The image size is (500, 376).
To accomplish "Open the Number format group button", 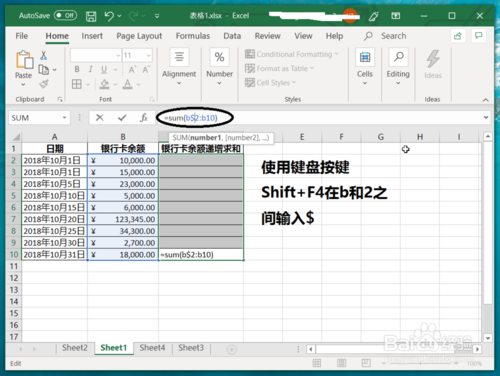I will tap(219, 67).
